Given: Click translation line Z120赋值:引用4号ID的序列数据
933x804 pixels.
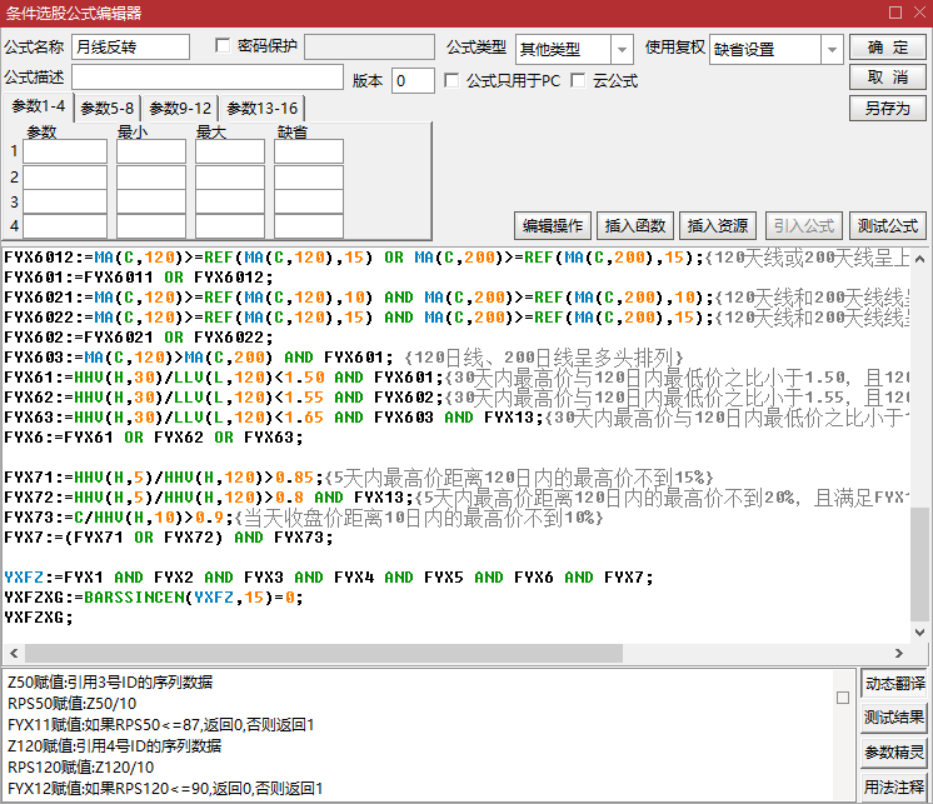Looking at the screenshot, I should tap(114, 746).
